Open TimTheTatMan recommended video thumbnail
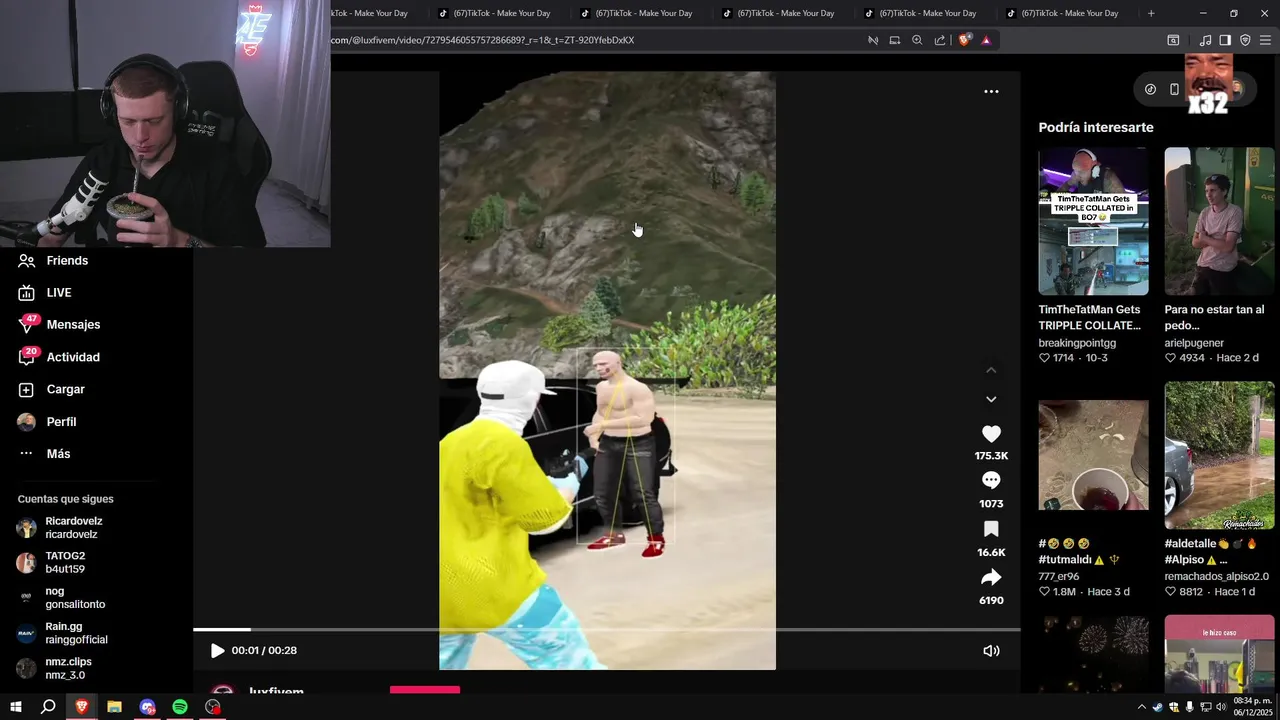Screen dimensions: 1280x720 (1093, 222)
